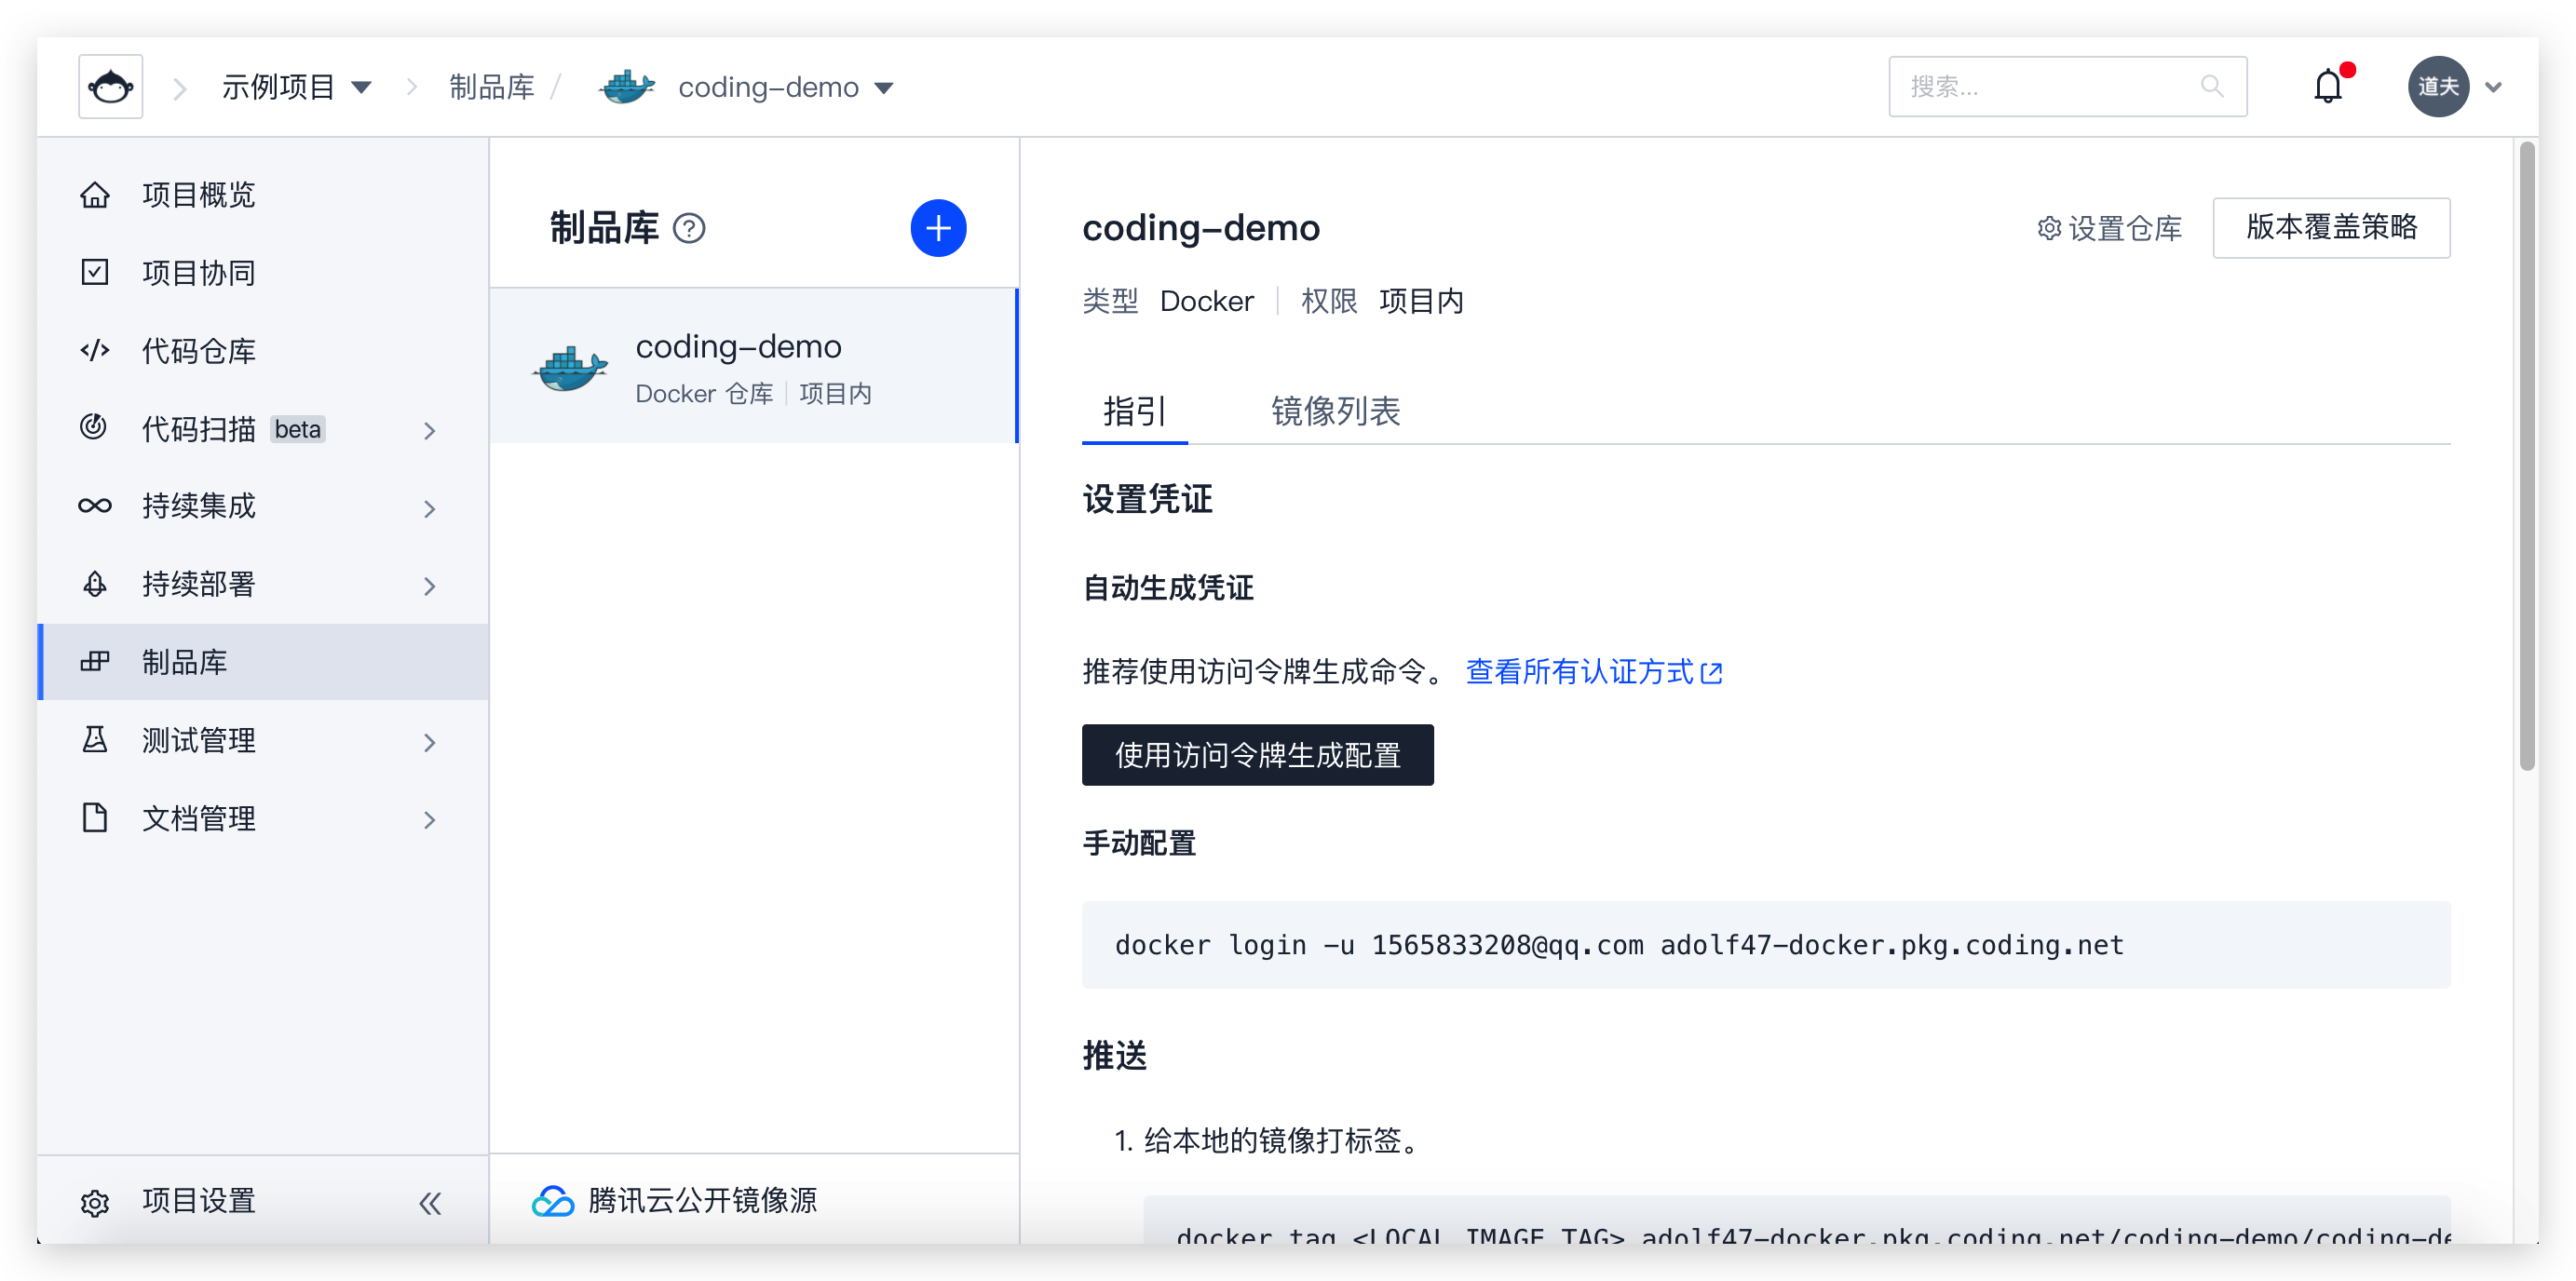
Task: Expand the 代码扫描 beta submenu
Action: pos(429,430)
